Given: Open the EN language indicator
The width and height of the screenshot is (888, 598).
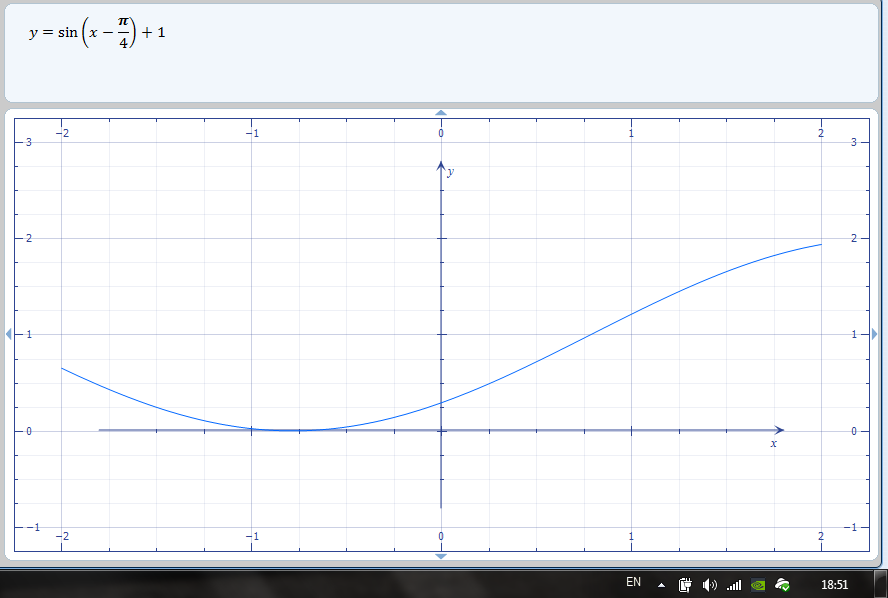Looking at the screenshot, I should (x=633, y=582).
